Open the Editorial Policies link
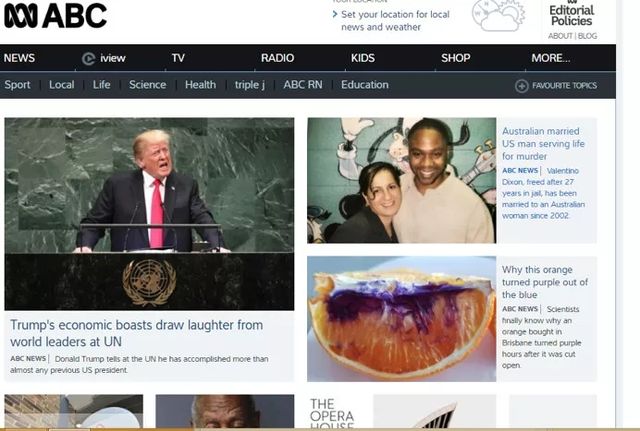This screenshot has width=640, height=431. click(x=571, y=15)
